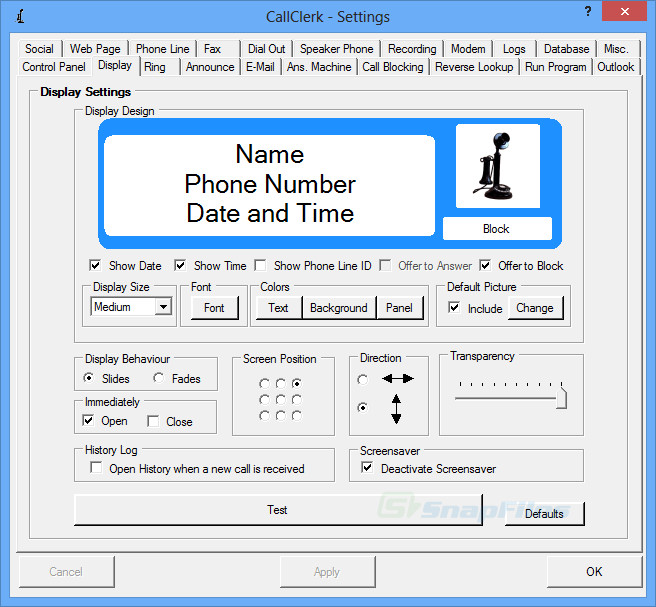The width and height of the screenshot is (656, 607).
Task: Restore settings with Defaults button
Action: pyautogui.click(x=544, y=513)
